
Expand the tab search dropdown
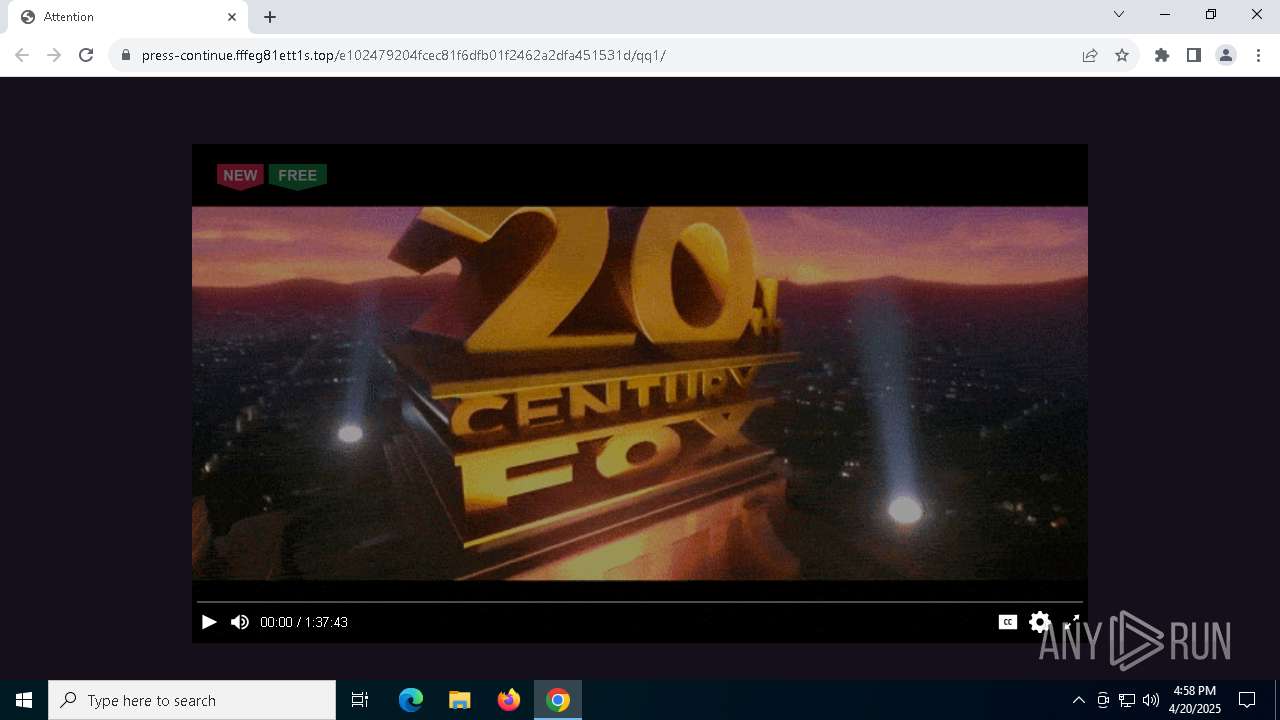1119,14
